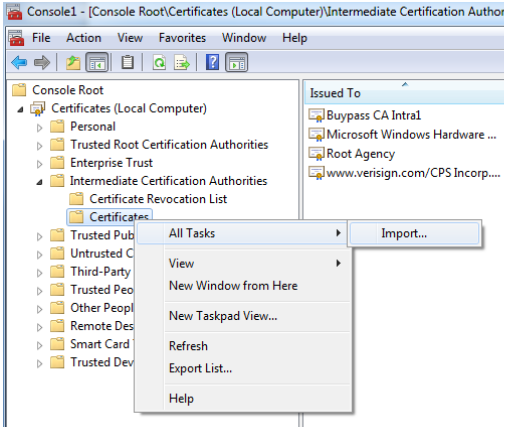Click the Personal folder icon
Viewport: 507px width, 433px height.
click(57, 126)
